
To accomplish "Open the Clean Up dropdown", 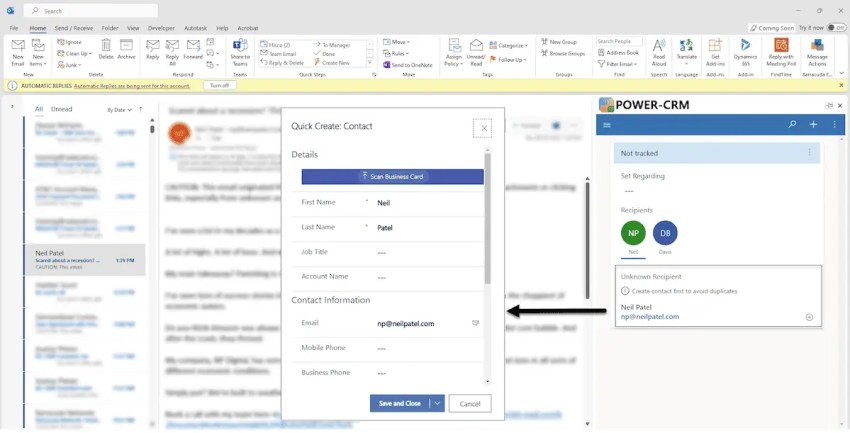I will (74, 54).
